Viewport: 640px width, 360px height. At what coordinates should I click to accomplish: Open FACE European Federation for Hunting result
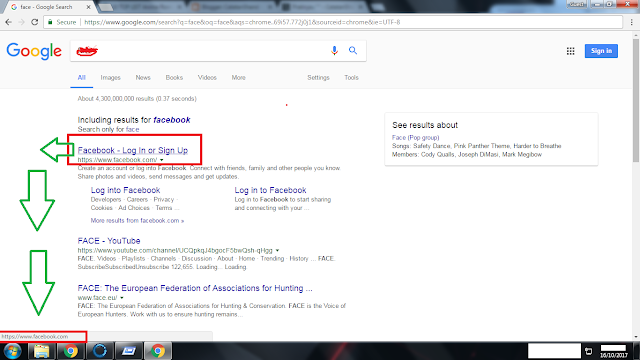195,288
